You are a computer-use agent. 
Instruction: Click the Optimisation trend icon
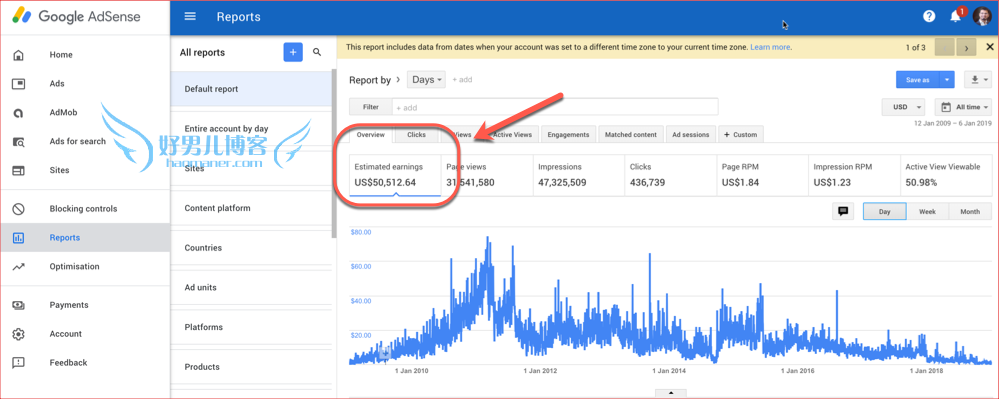pos(18,266)
